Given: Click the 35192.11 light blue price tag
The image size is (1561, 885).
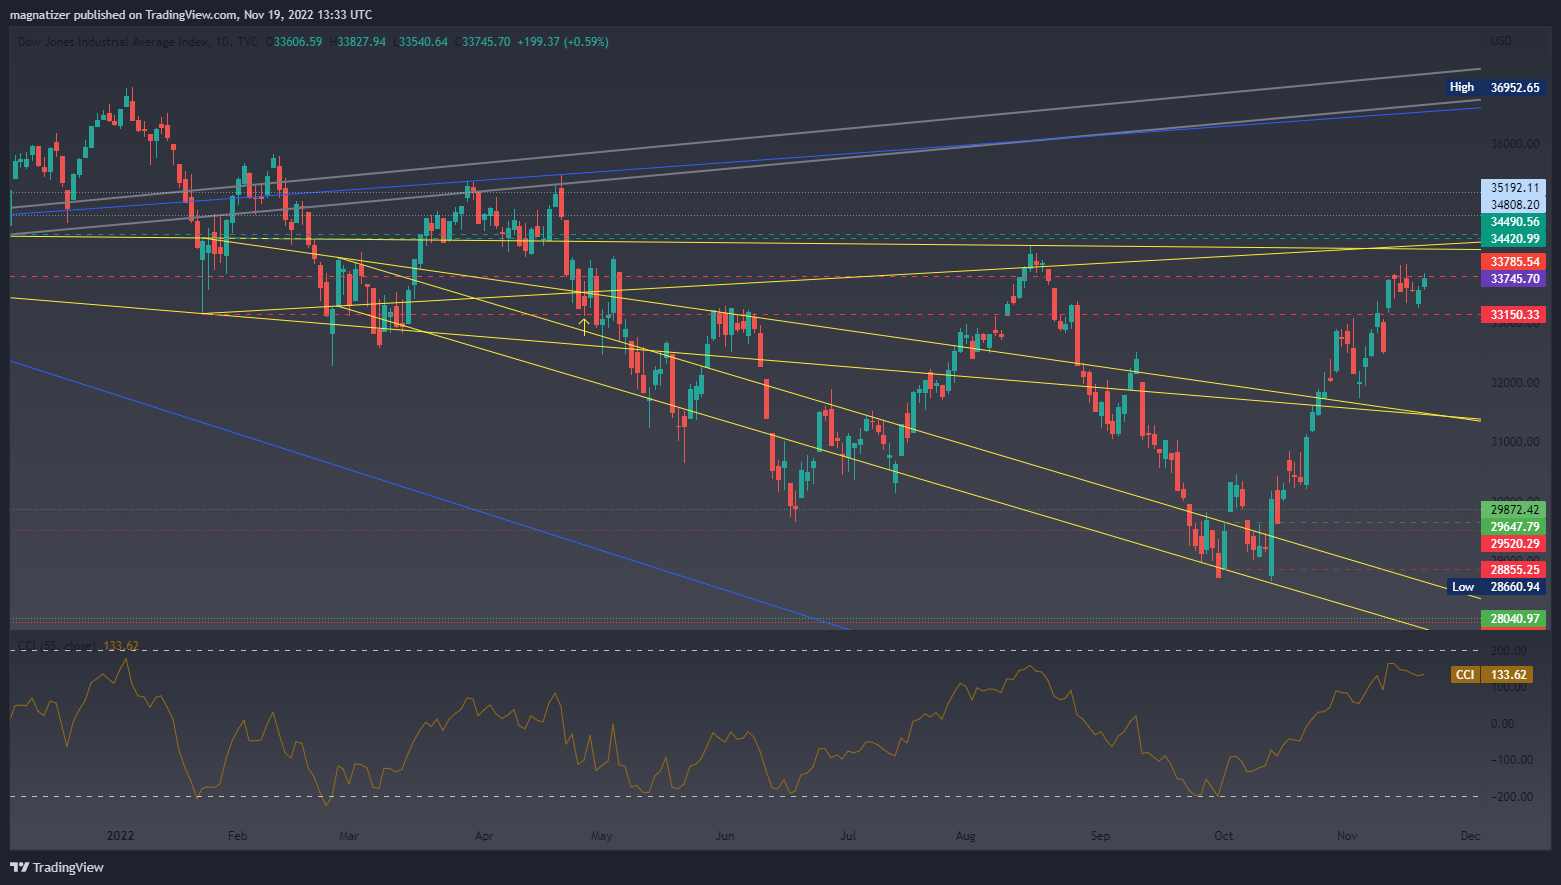Looking at the screenshot, I should coord(1514,188).
